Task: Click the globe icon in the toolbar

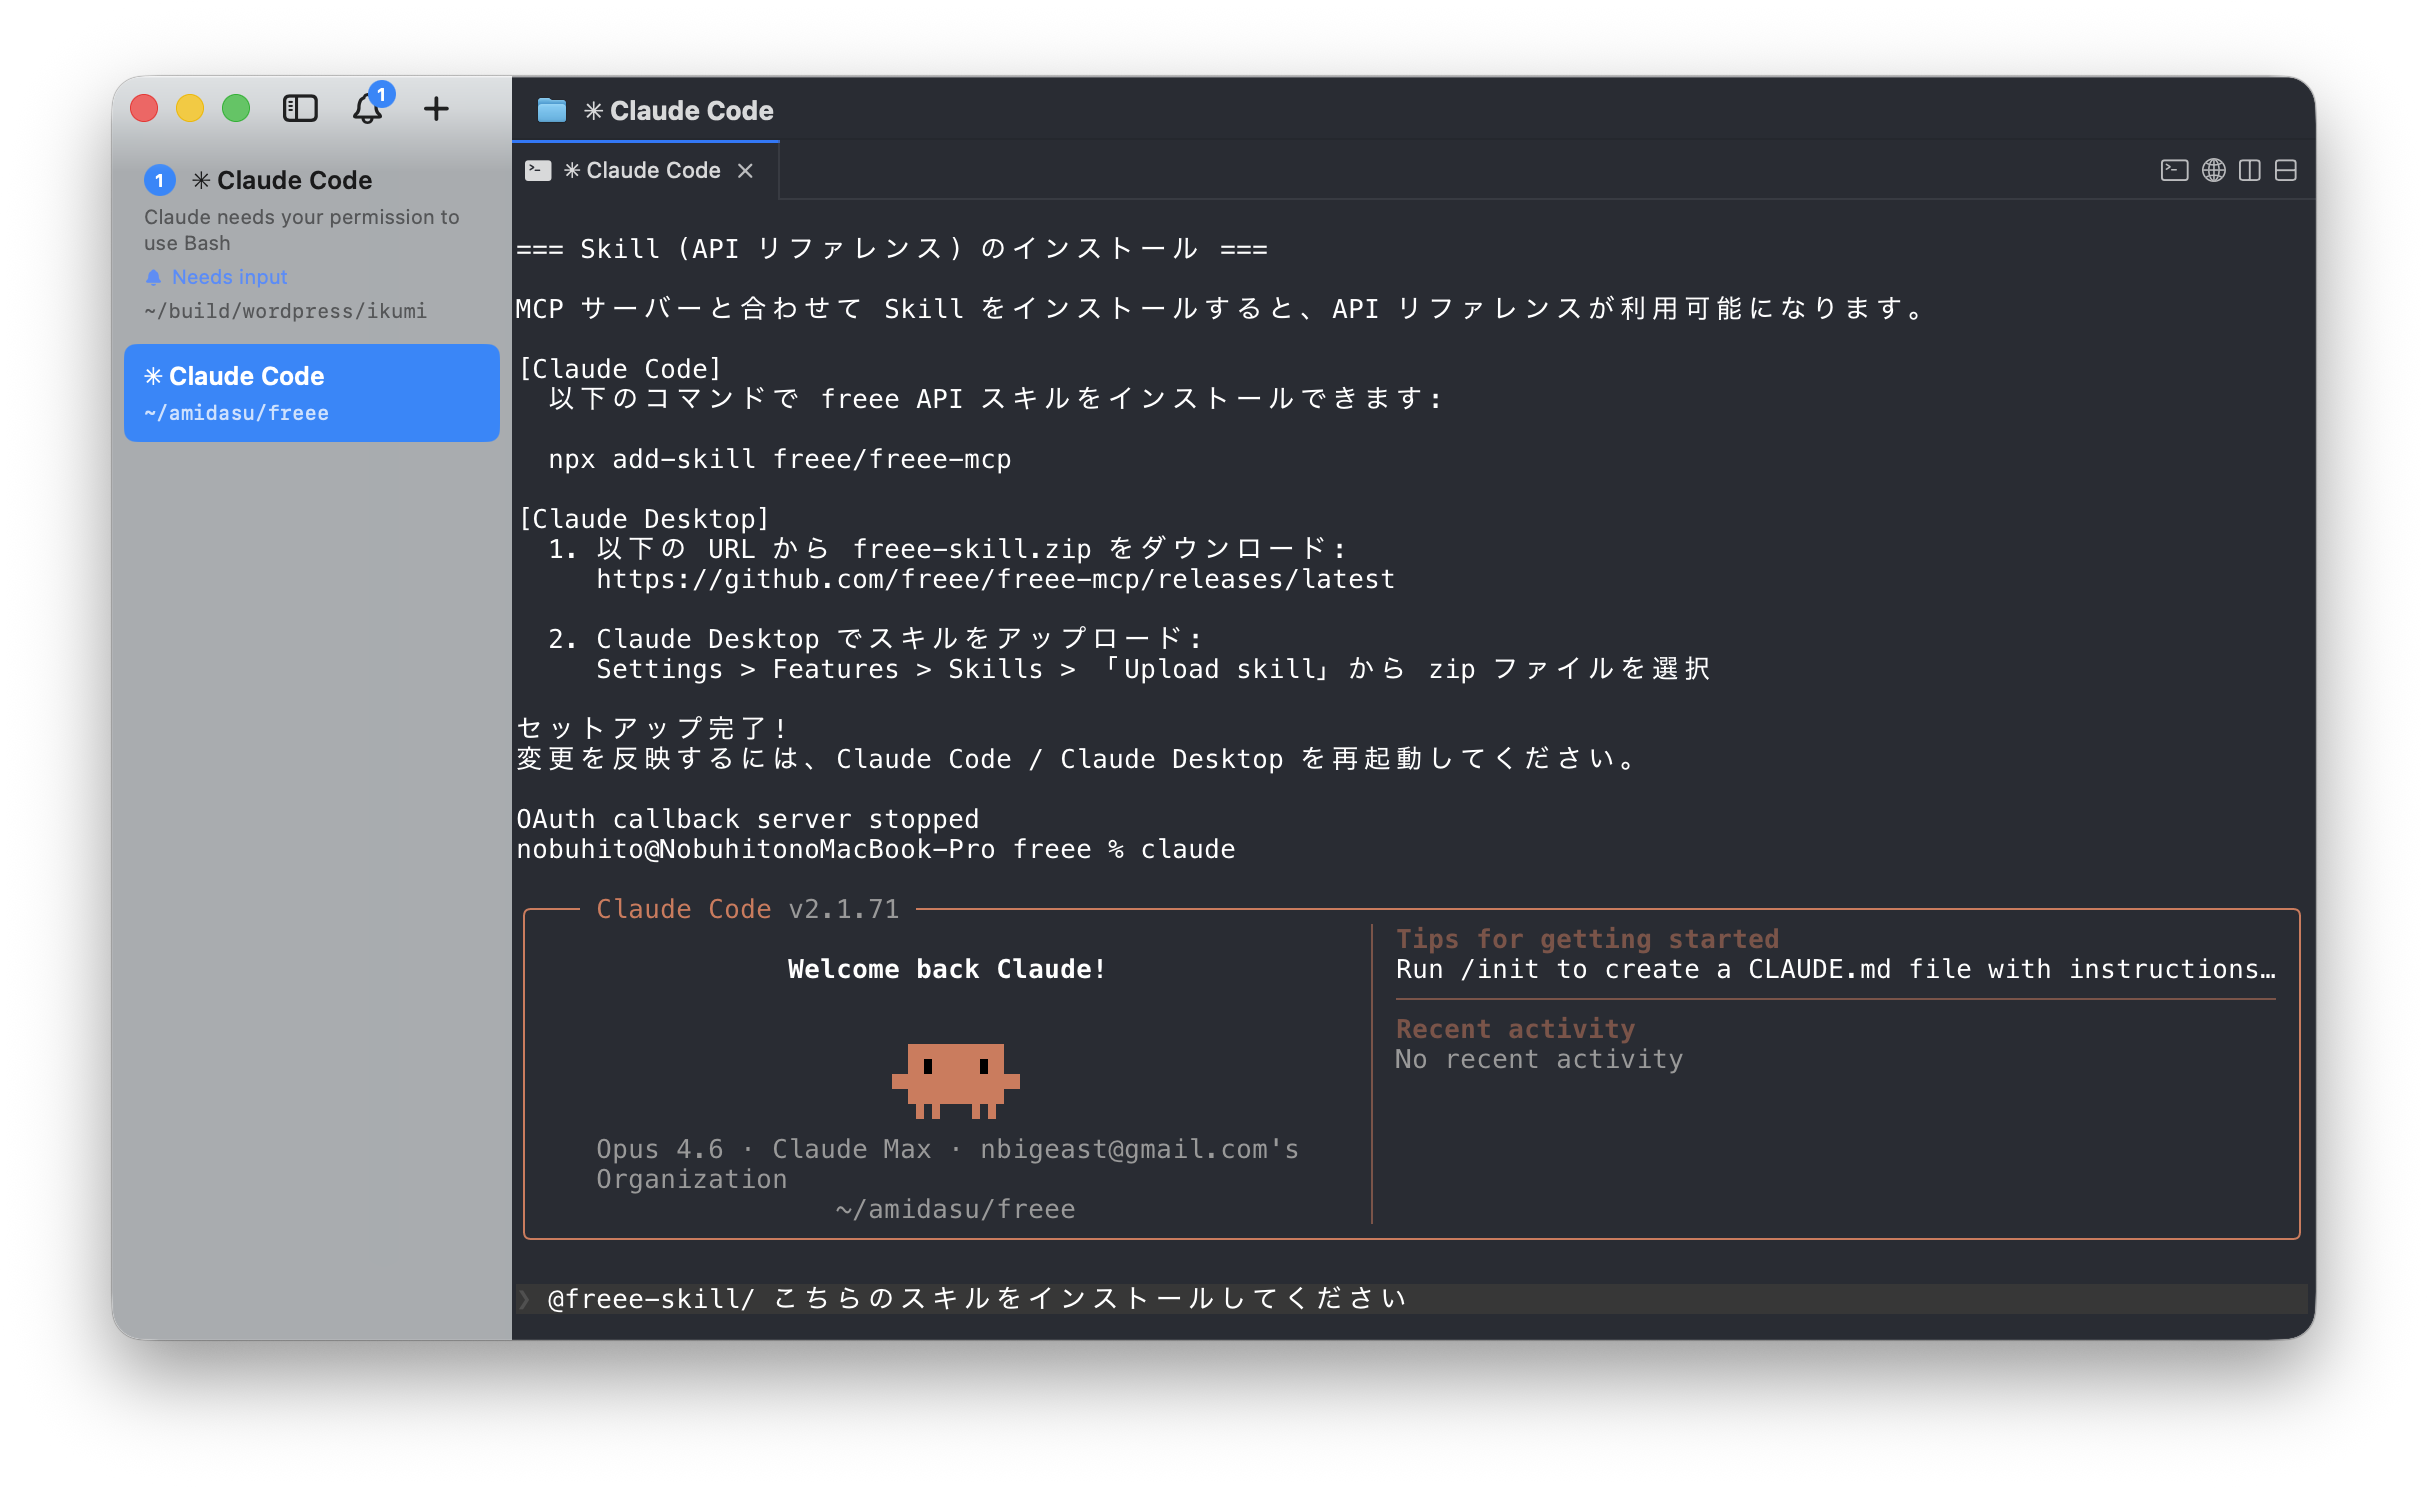Action: coord(2215,170)
